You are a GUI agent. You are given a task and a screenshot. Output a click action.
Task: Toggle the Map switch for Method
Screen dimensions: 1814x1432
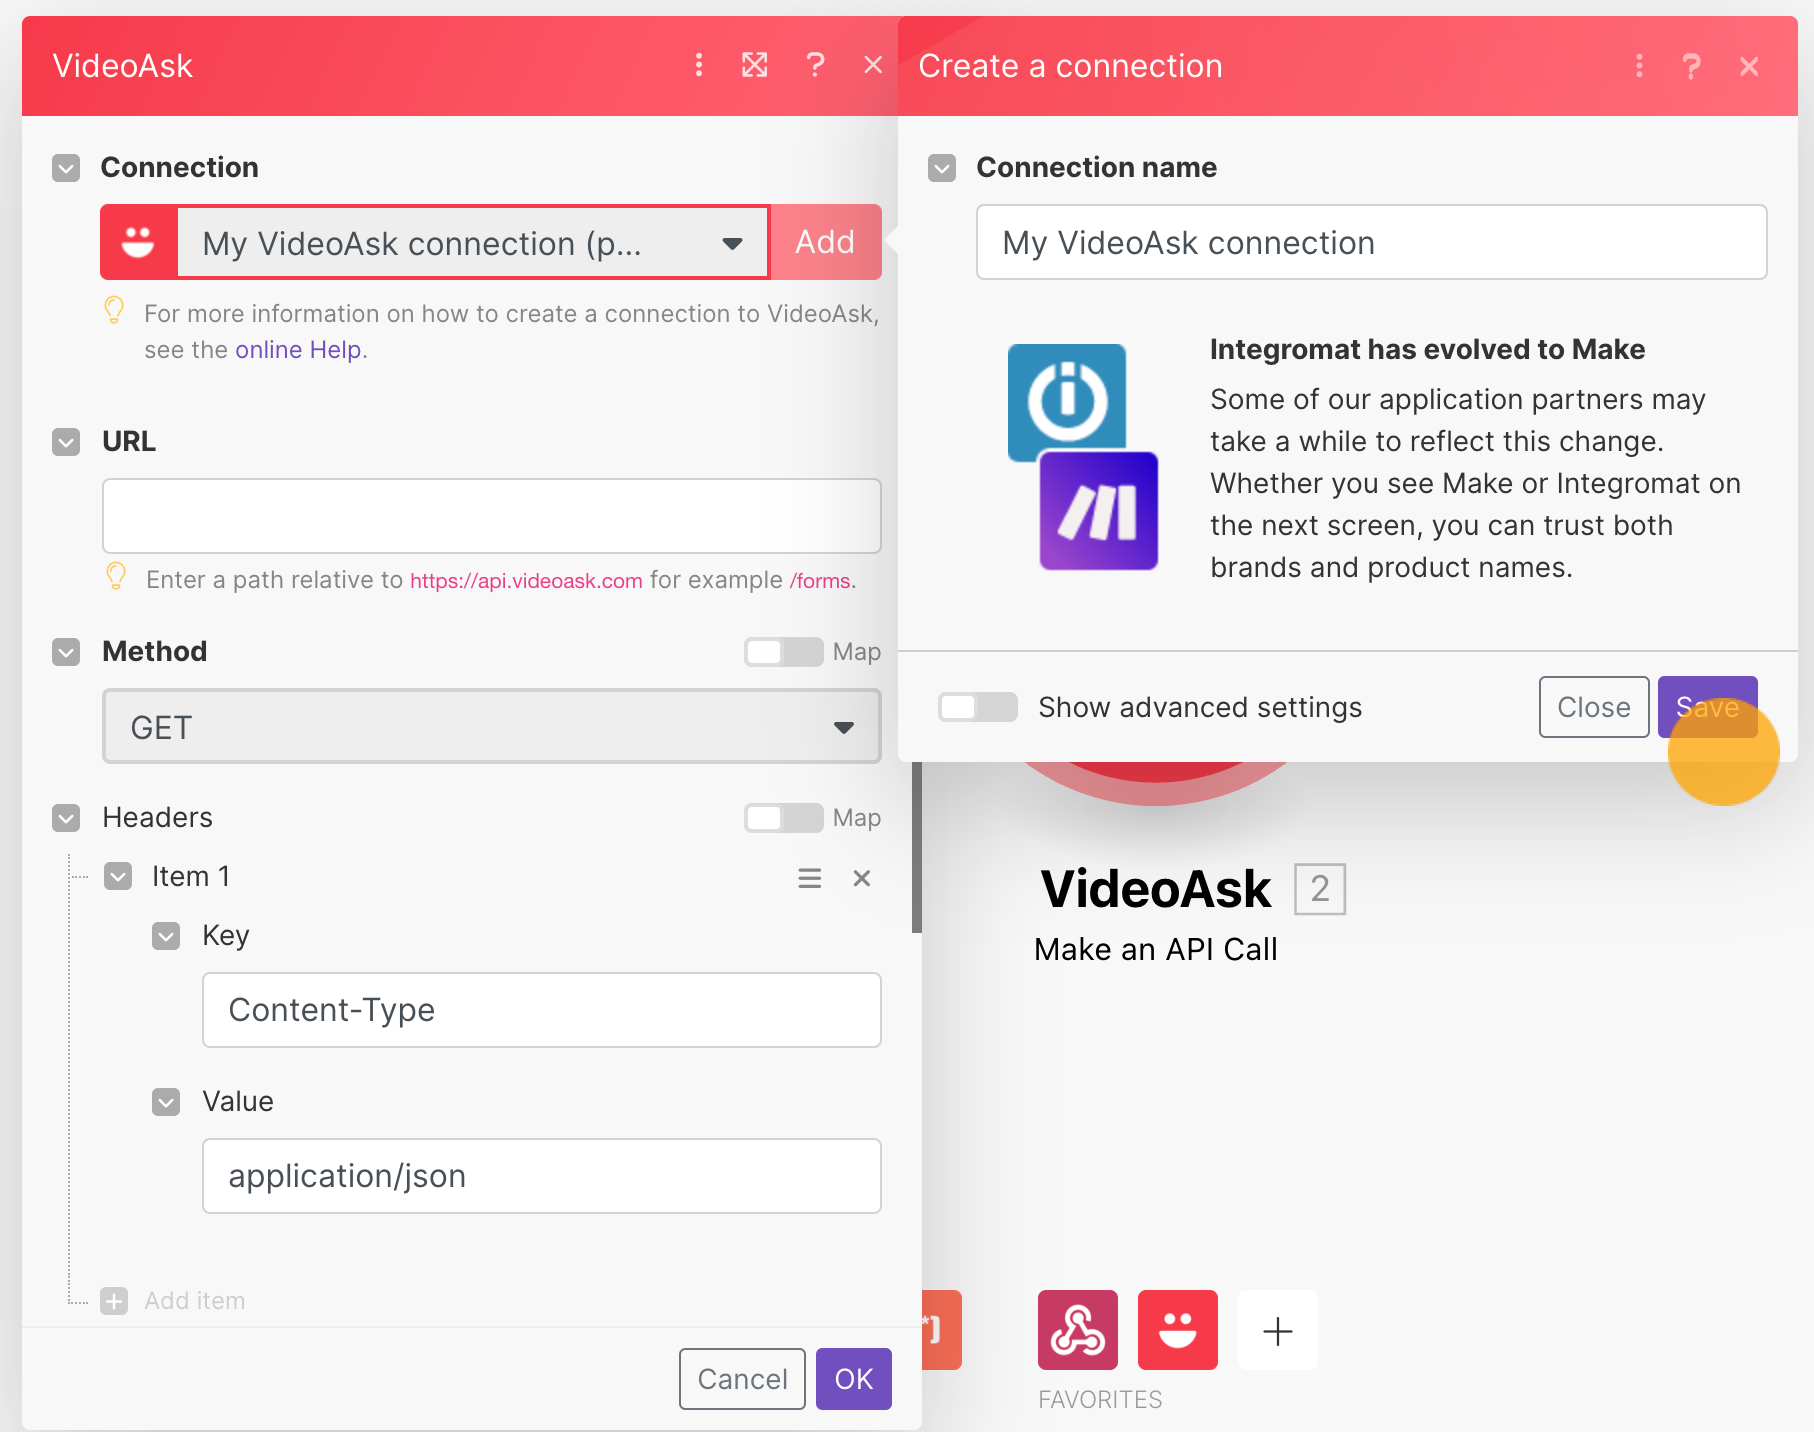coord(784,652)
